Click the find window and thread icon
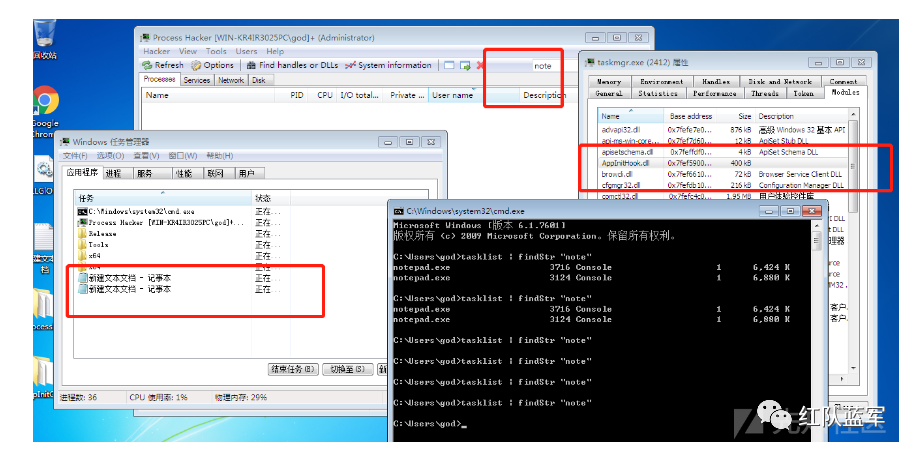Image resolution: width=916 pixels, height=457 pixels. click(465, 65)
